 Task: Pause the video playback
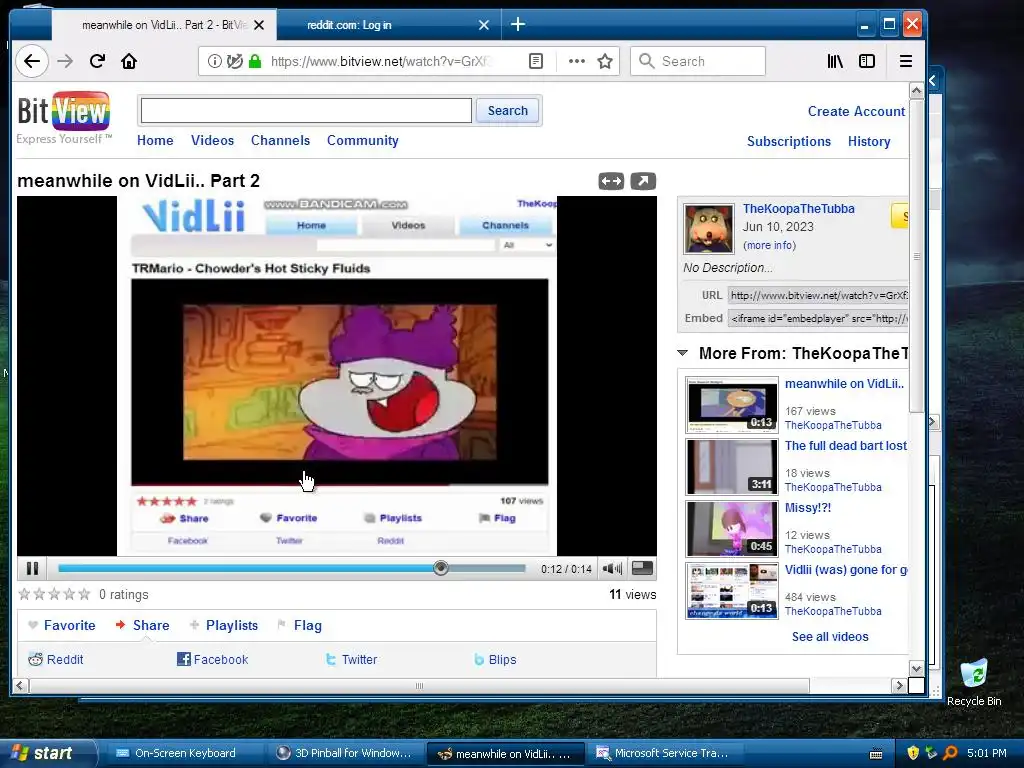click(x=32, y=569)
